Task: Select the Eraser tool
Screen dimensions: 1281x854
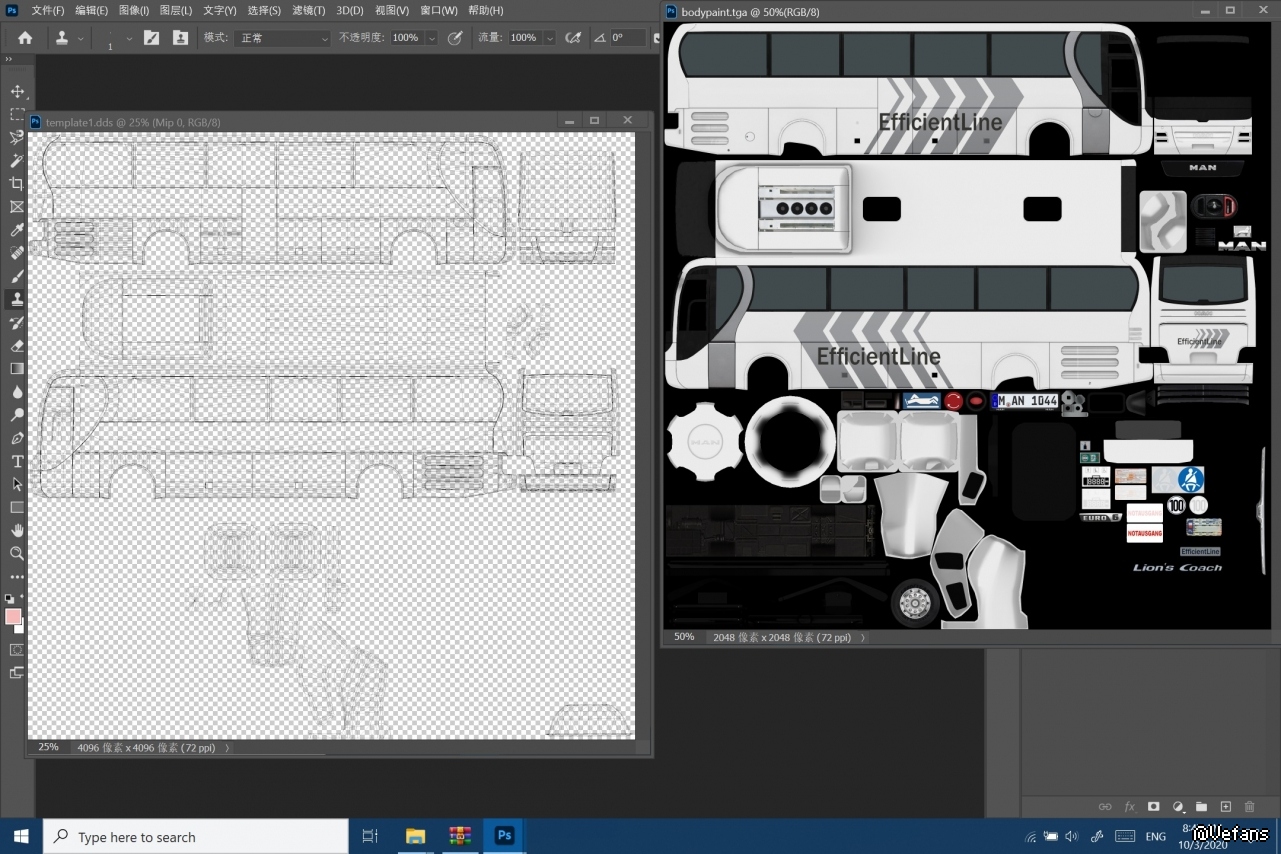Action: click(17, 345)
